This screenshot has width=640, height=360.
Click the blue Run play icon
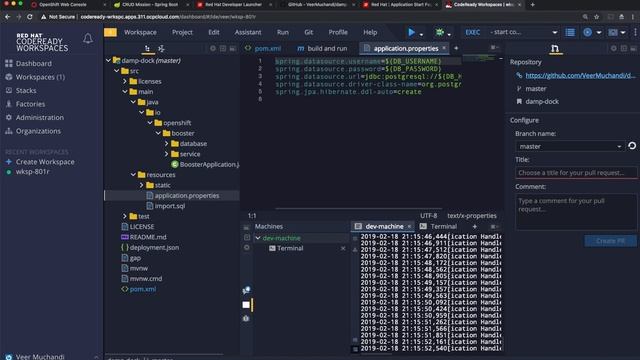(411, 32)
